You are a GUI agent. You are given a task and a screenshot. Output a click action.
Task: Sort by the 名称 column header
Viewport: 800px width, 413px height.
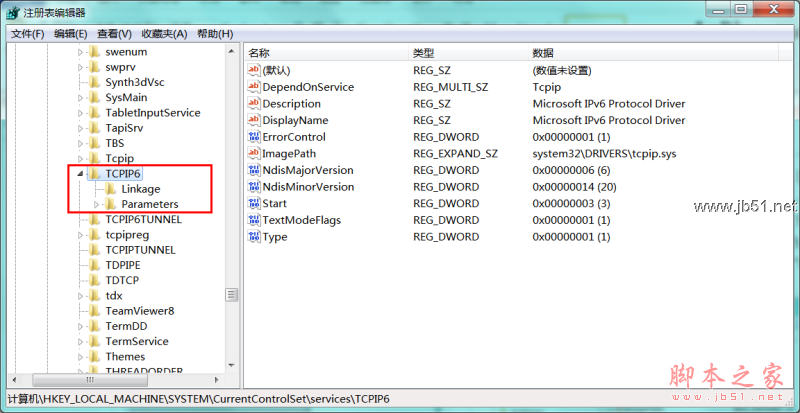(x=259, y=52)
